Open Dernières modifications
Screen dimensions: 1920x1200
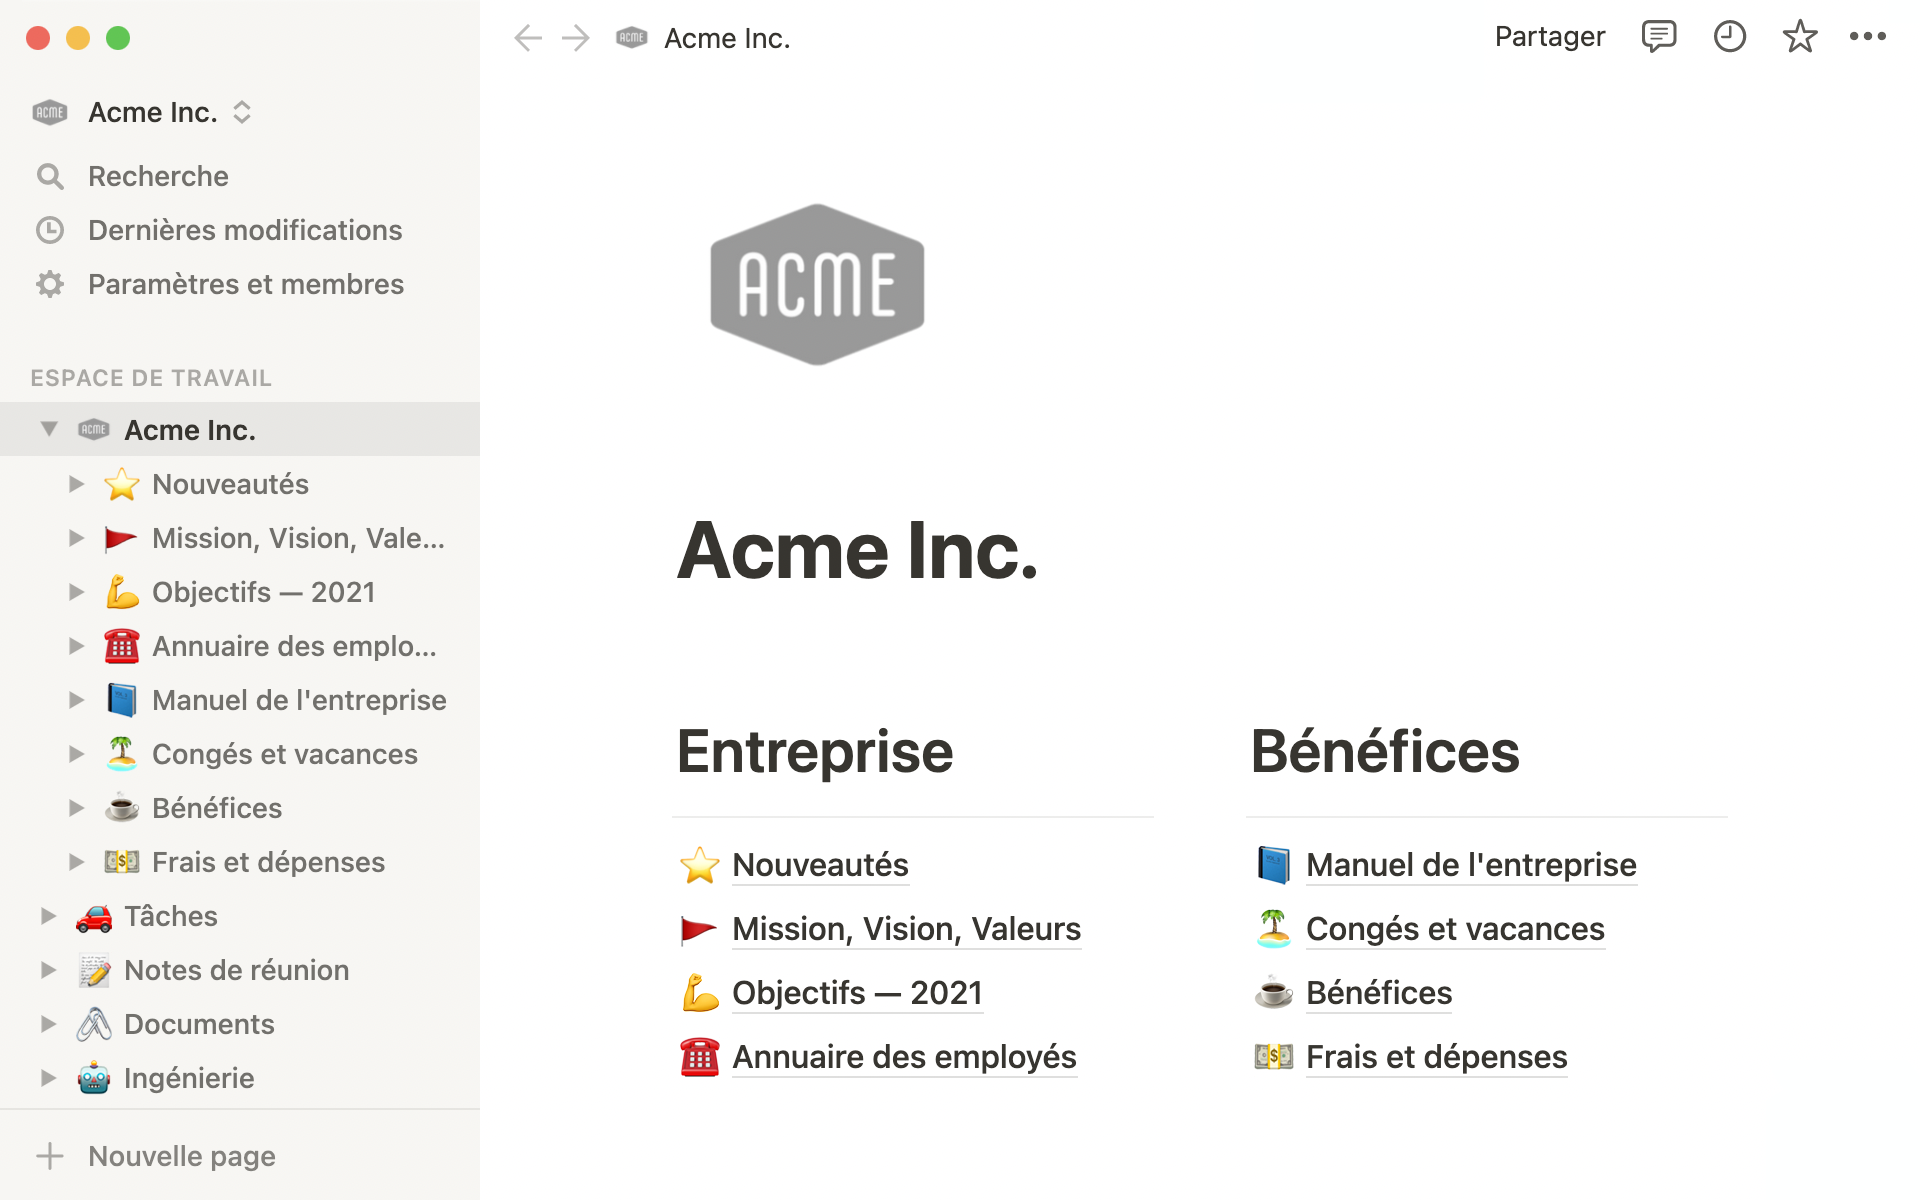click(244, 230)
